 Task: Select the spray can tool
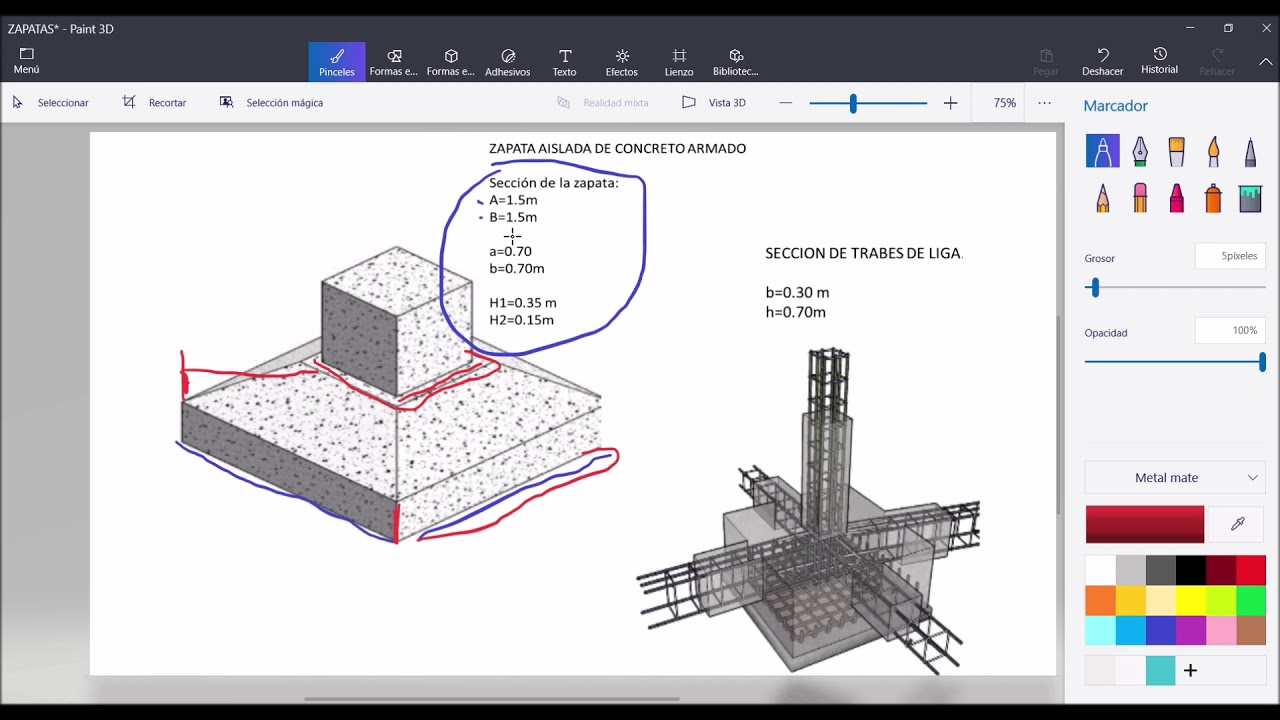click(x=1213, y=197)
